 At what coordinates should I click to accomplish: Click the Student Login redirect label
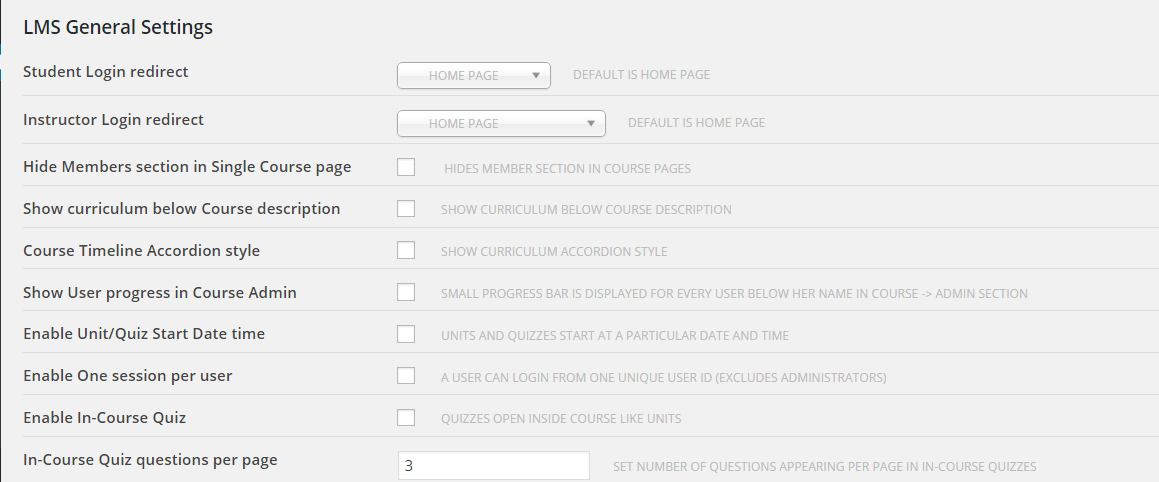tap(106, 72)
